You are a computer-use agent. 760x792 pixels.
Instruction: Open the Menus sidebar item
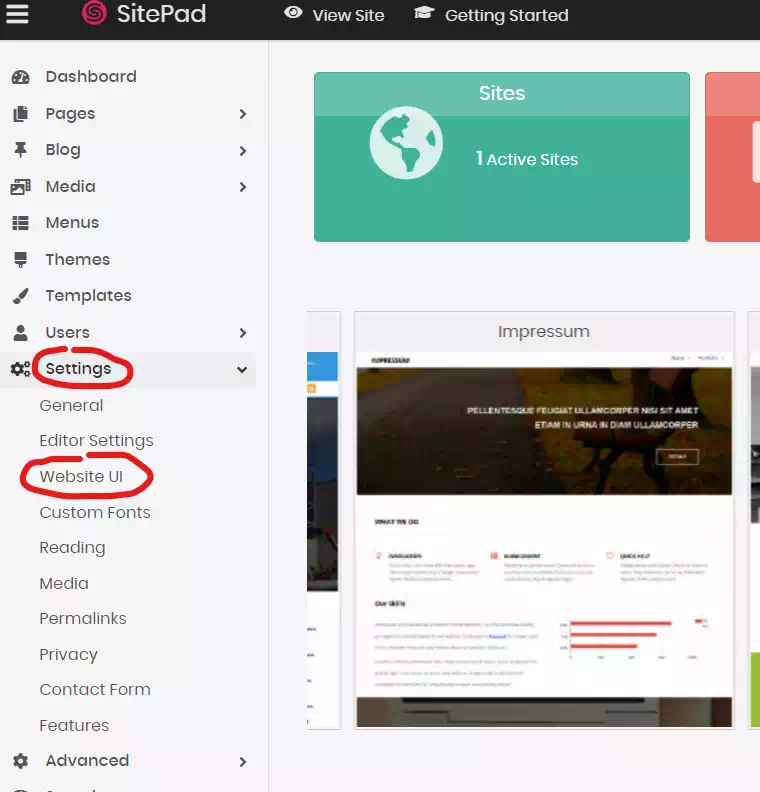point(72,223)
